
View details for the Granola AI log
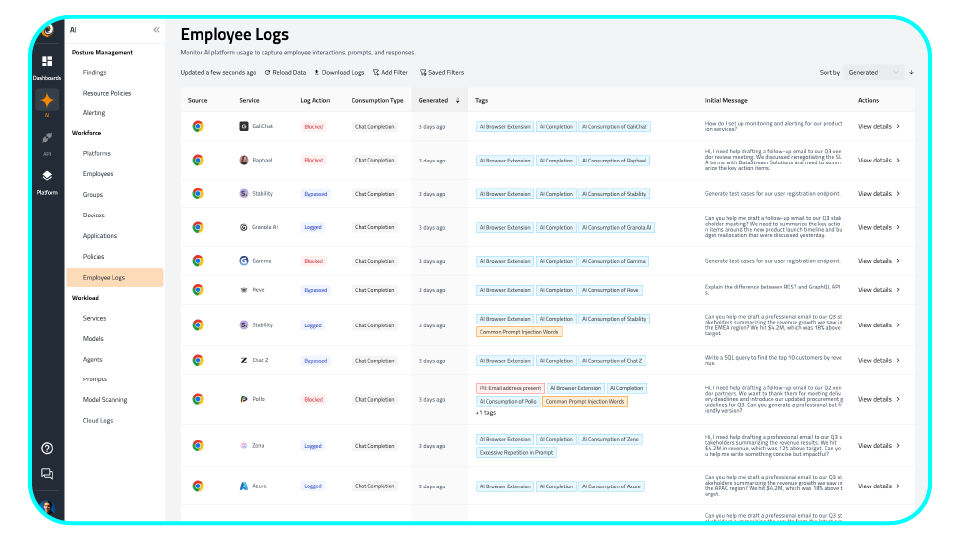pos(879,227)
